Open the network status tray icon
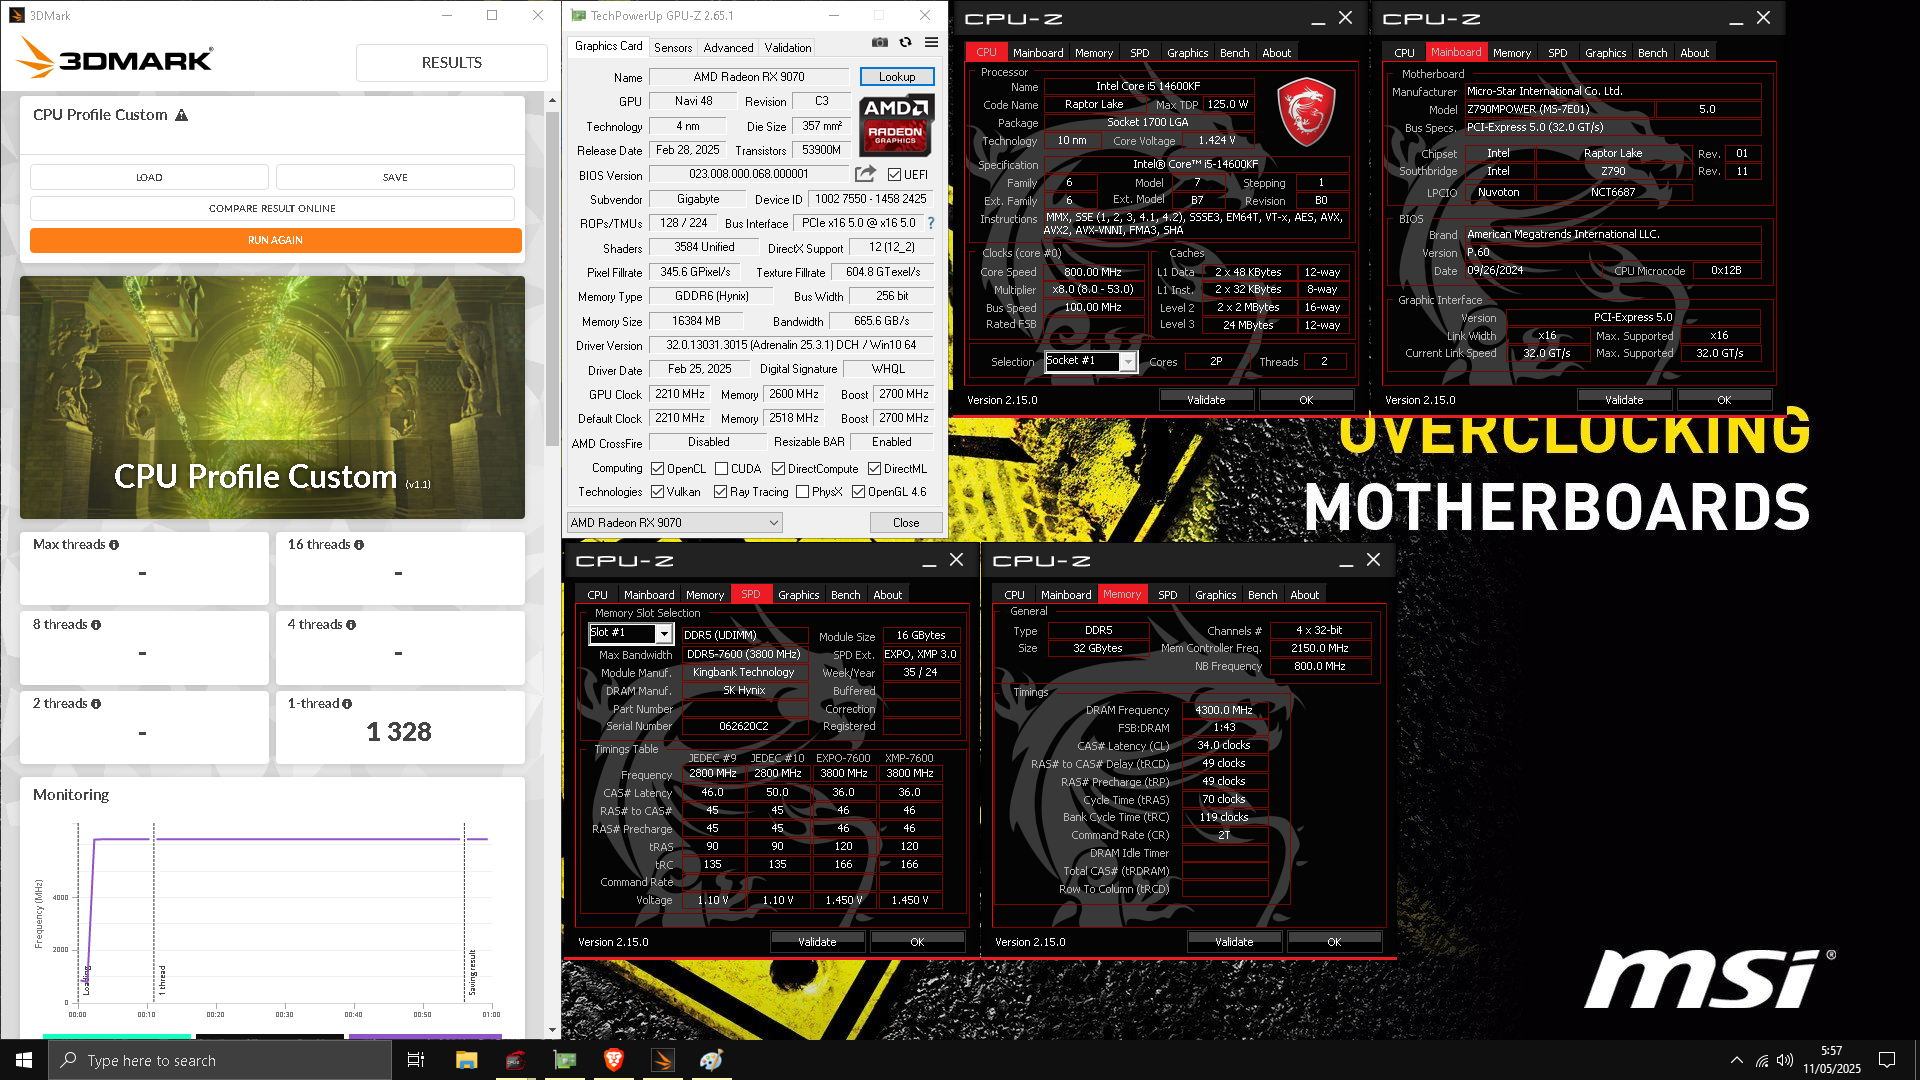 pyautogui.click(x=1761, y=1060)
